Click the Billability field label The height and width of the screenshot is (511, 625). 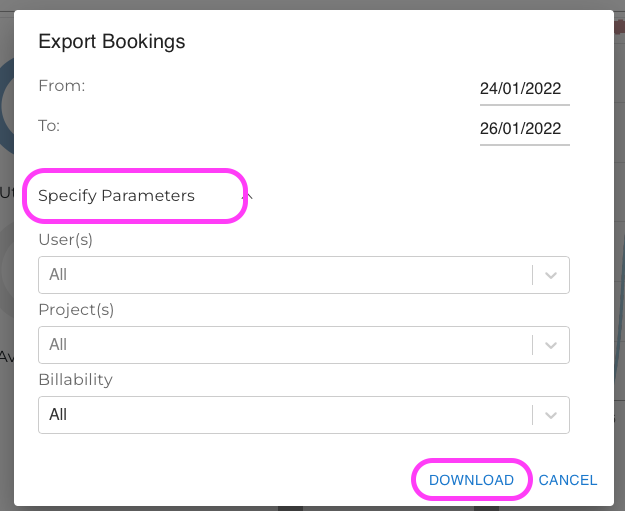75,380
